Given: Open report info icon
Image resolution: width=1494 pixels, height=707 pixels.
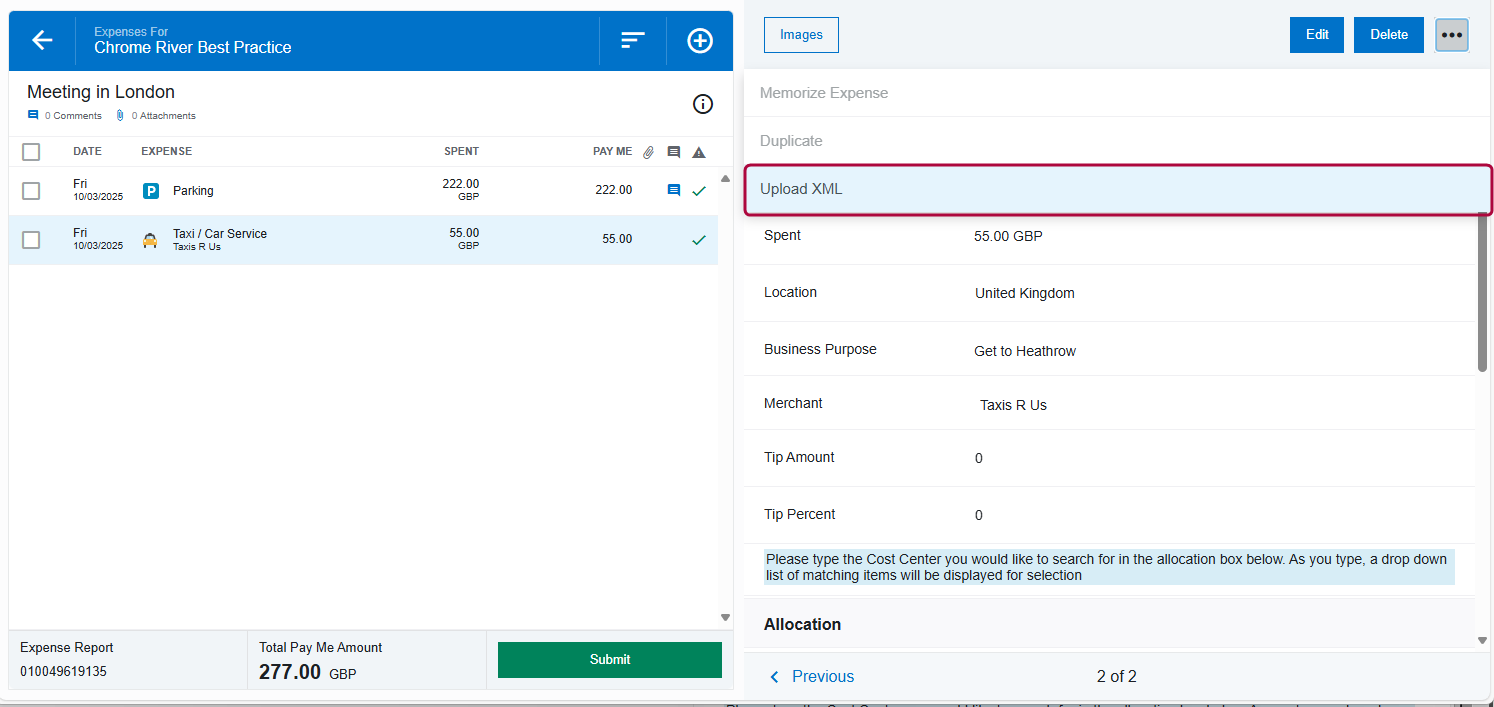Looking at the screenshot, I should [x=703, y=104].
